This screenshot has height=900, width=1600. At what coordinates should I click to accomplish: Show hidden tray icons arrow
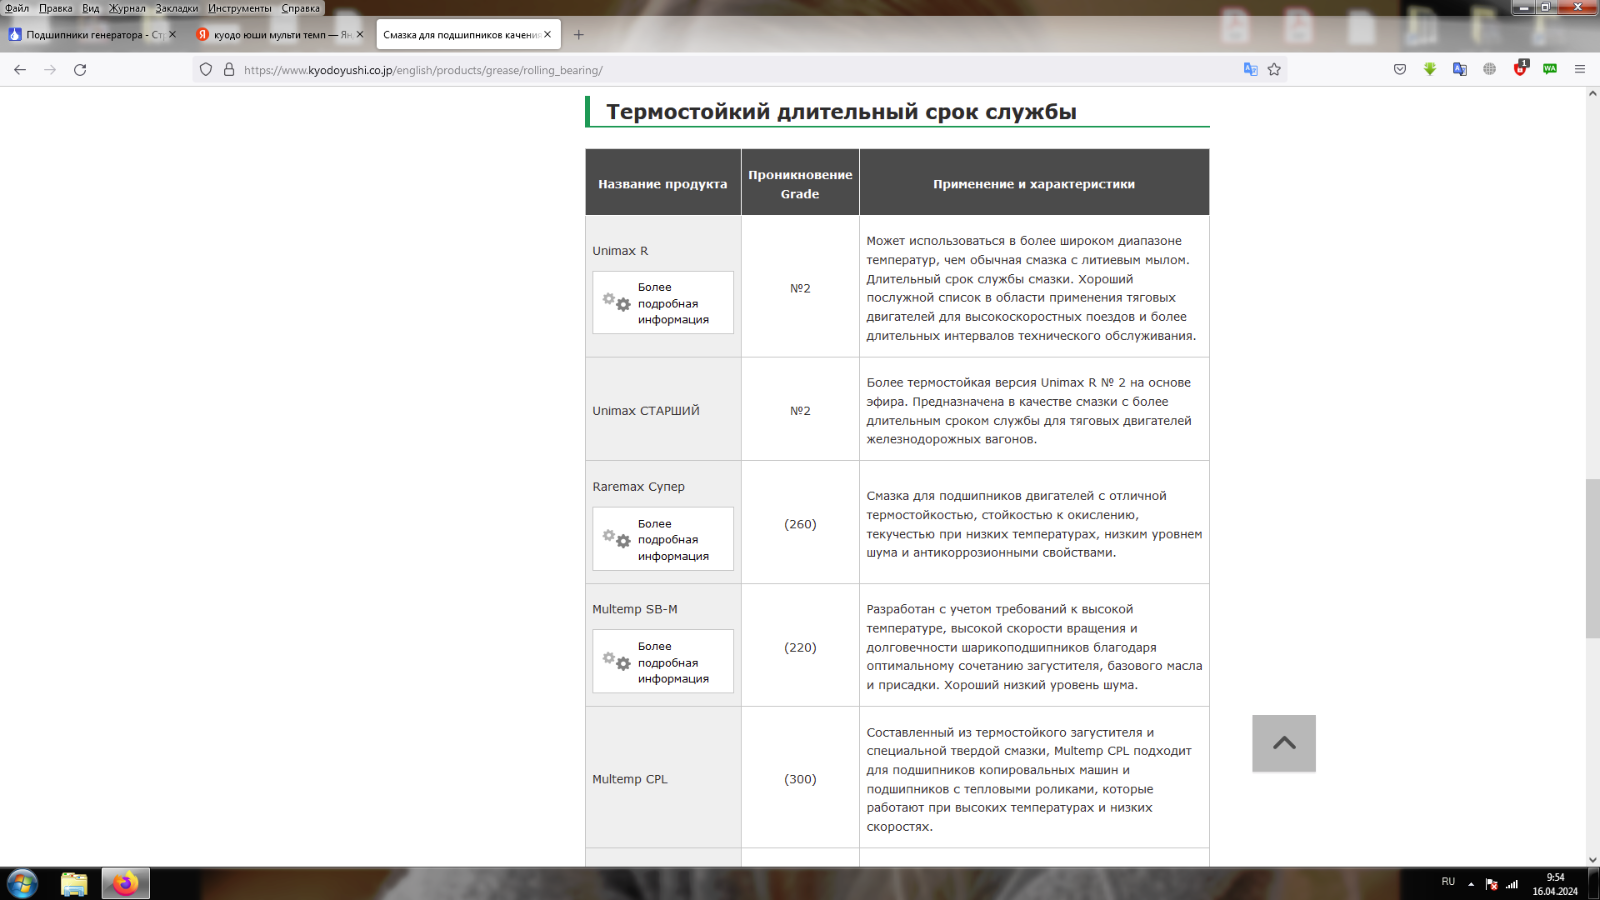tap(1471, 884)
